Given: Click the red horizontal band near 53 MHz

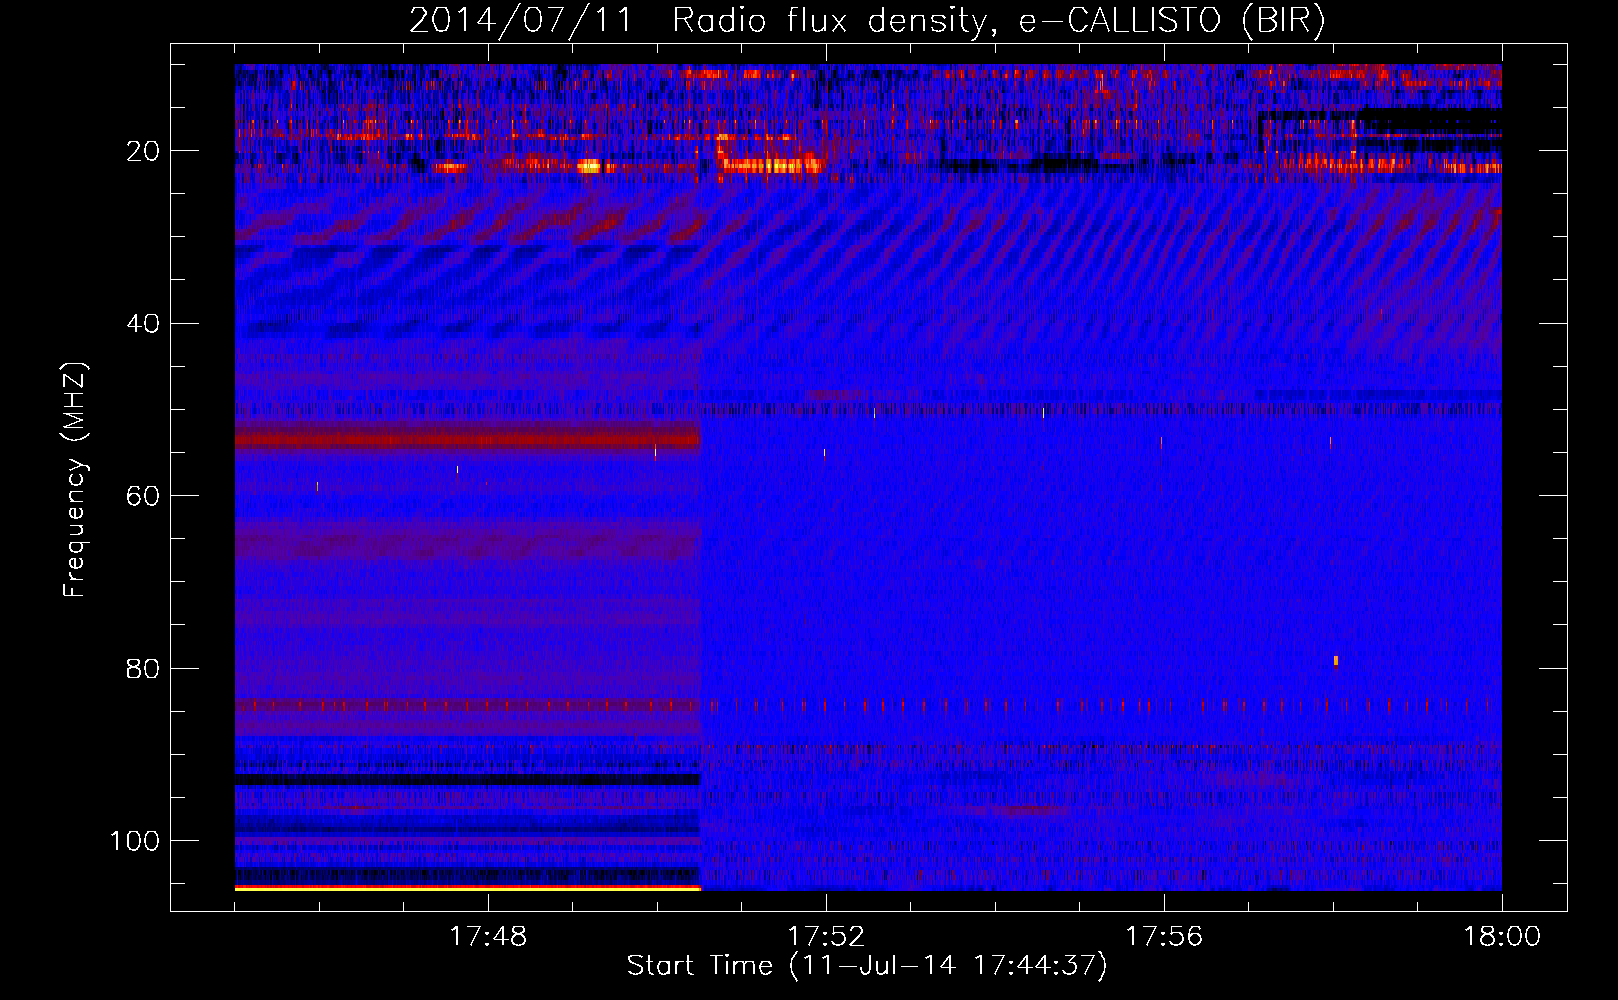Looking at the screenshot, I should click(467, 439).
